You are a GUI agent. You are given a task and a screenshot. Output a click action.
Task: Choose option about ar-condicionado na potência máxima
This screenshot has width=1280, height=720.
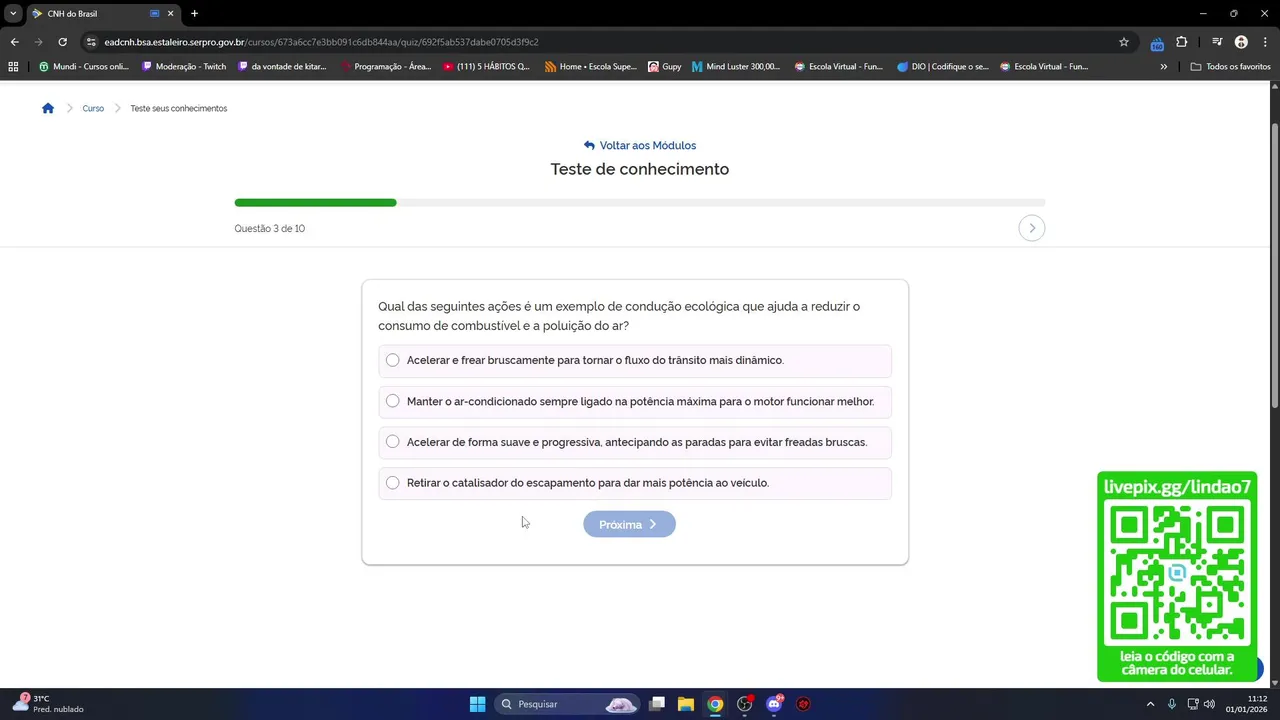click(x=635, y=401)
